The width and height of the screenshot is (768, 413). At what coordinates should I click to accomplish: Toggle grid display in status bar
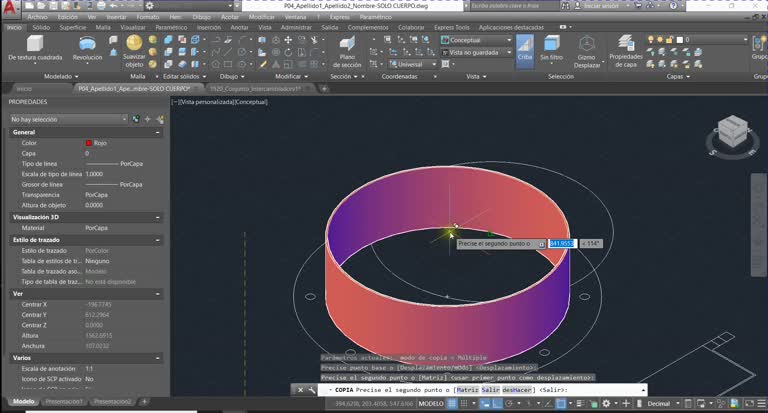click(452, 404)
